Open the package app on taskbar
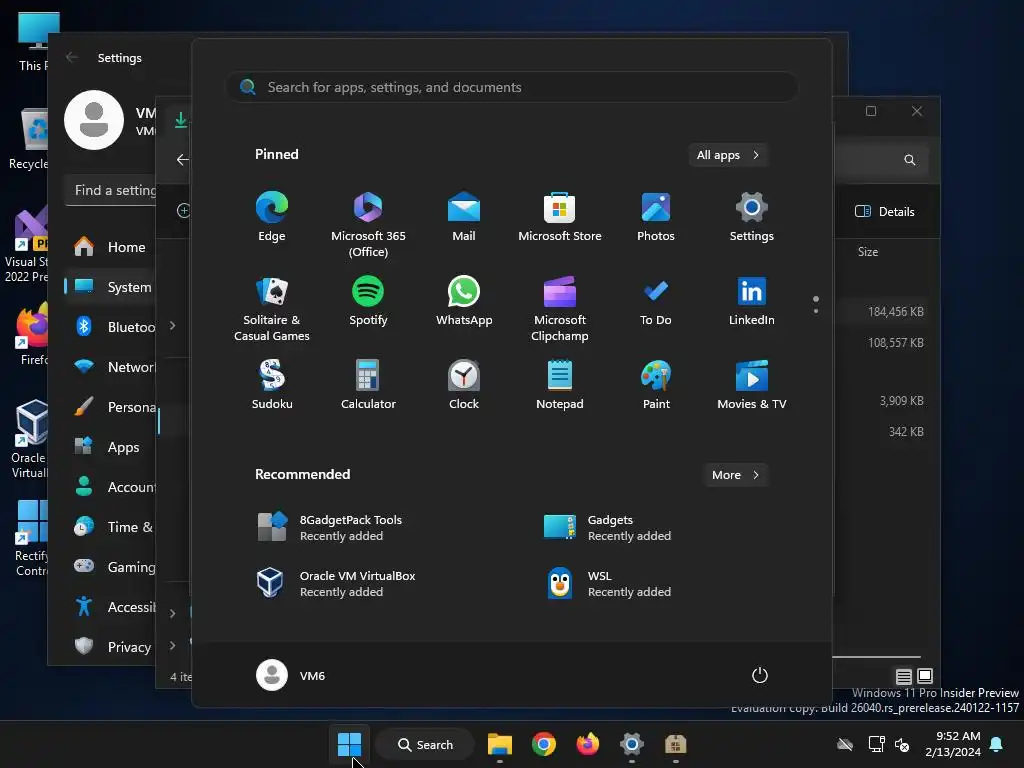 (x=675, y=744)
